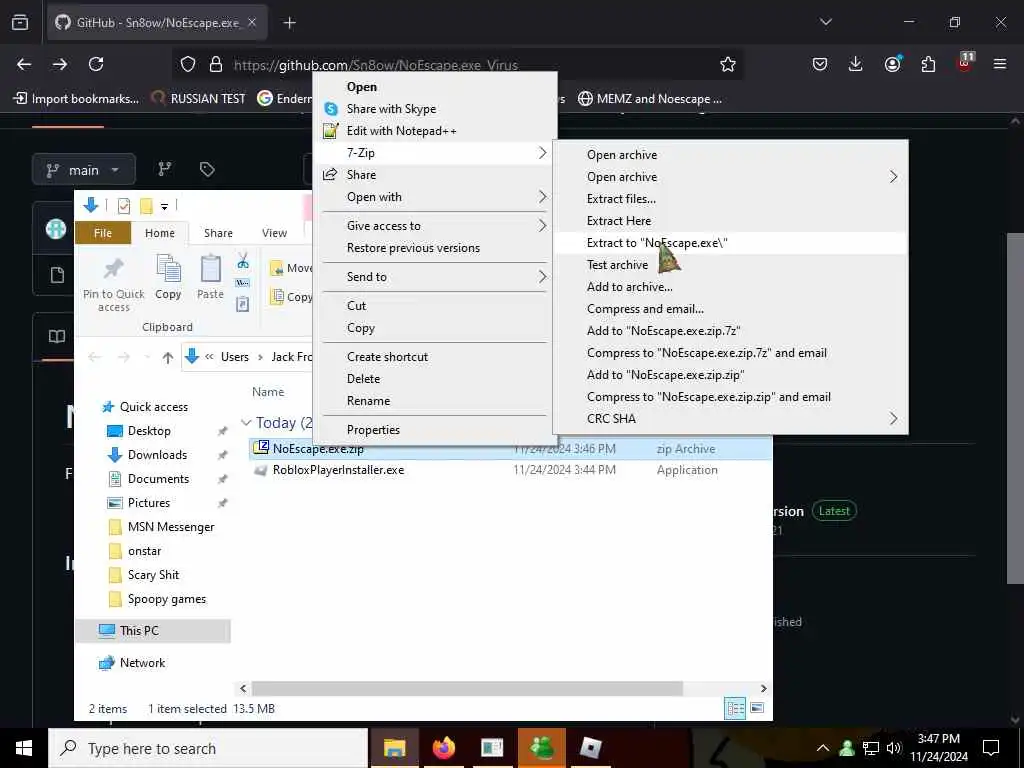Open the Firefox downloads panel

855,64
